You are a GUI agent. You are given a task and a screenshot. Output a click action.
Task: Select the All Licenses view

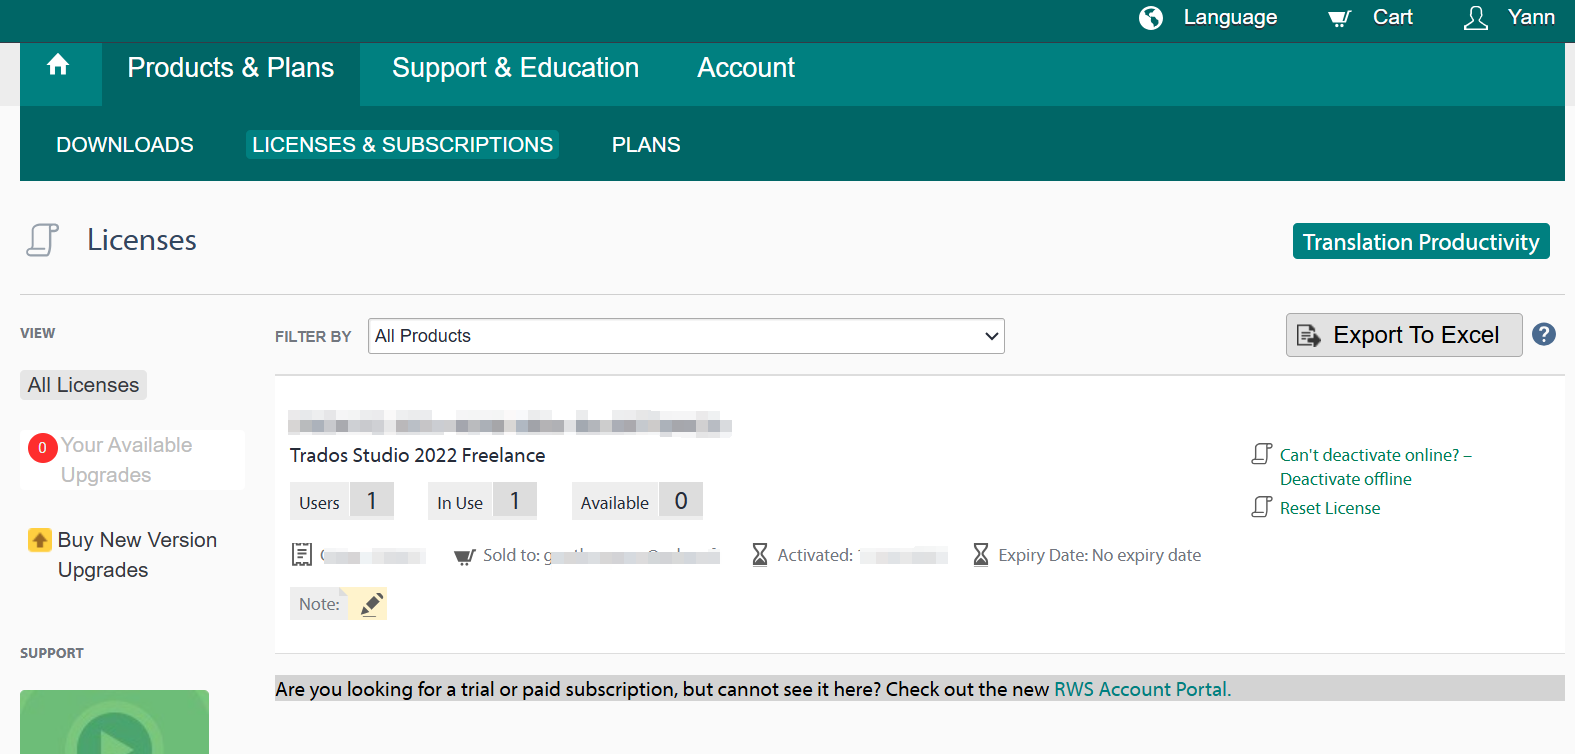(83, 385)
